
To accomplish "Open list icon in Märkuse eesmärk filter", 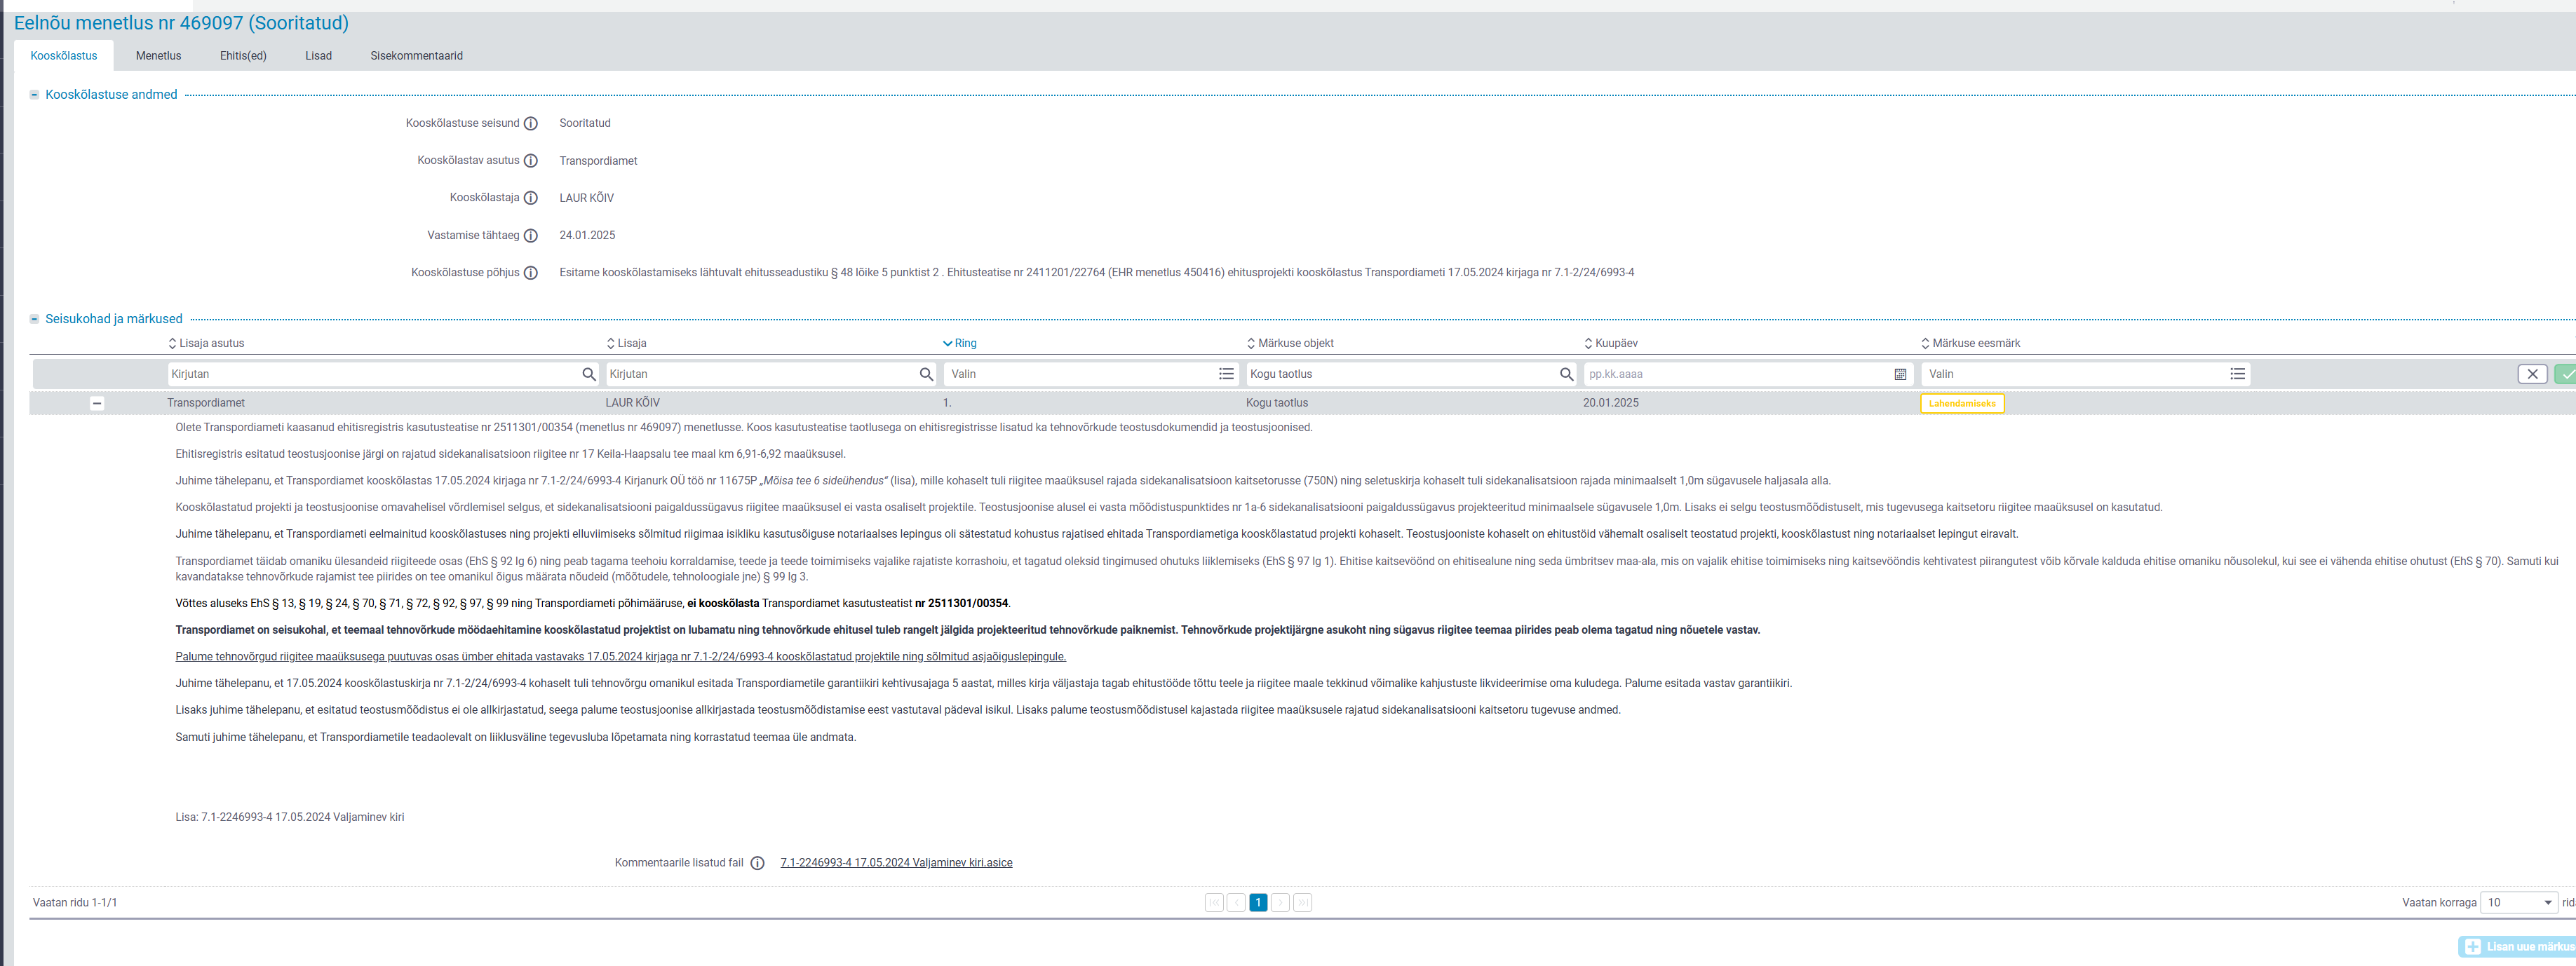I will (x=2238, y=374).
